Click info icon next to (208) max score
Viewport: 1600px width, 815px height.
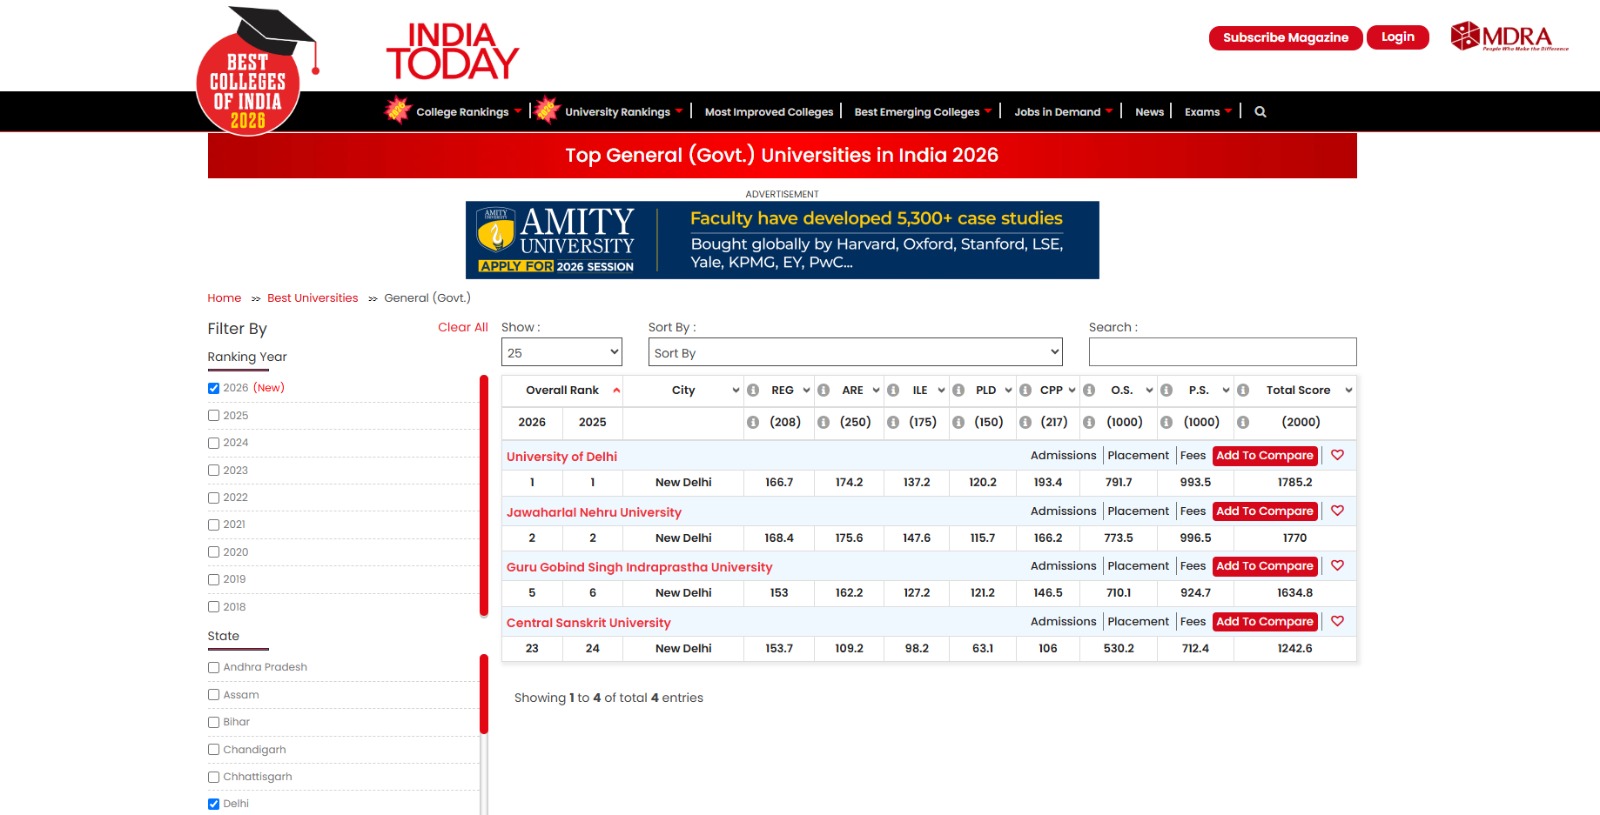(753, 422)
